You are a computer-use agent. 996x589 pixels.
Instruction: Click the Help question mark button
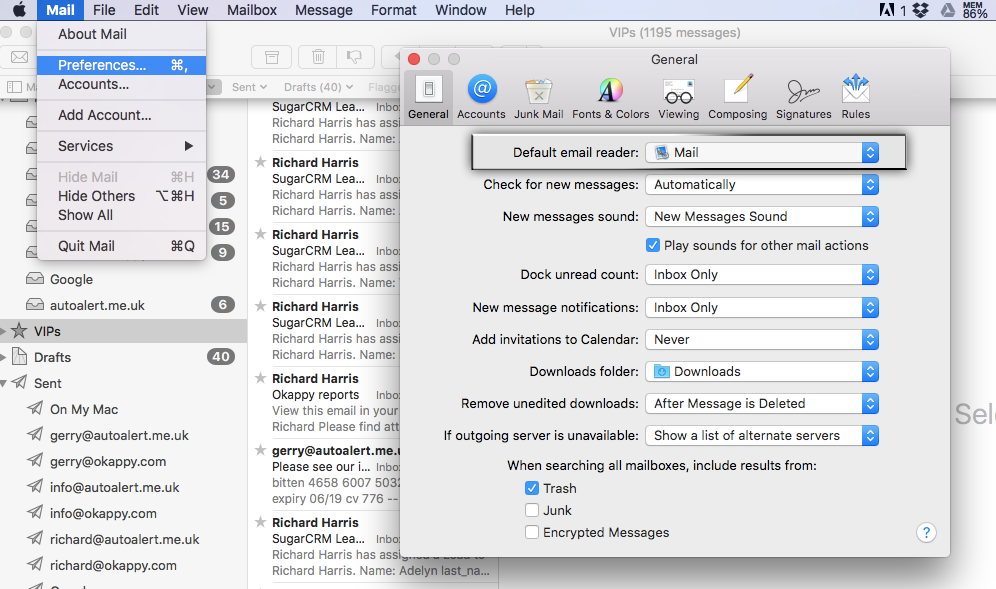click(x=926, y=532)
